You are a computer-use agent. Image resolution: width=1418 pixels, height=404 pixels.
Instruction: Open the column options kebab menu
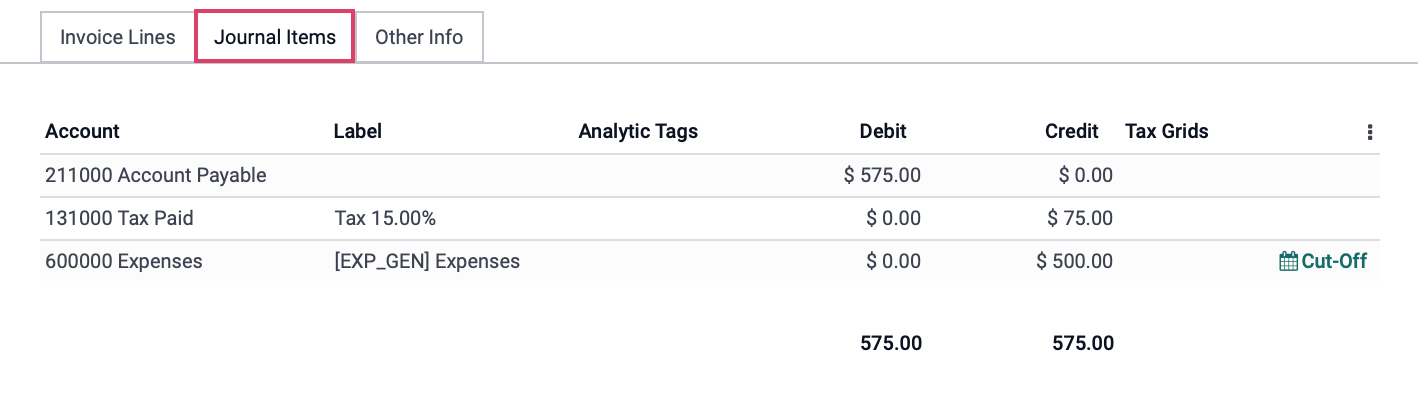coord(1369,132)
